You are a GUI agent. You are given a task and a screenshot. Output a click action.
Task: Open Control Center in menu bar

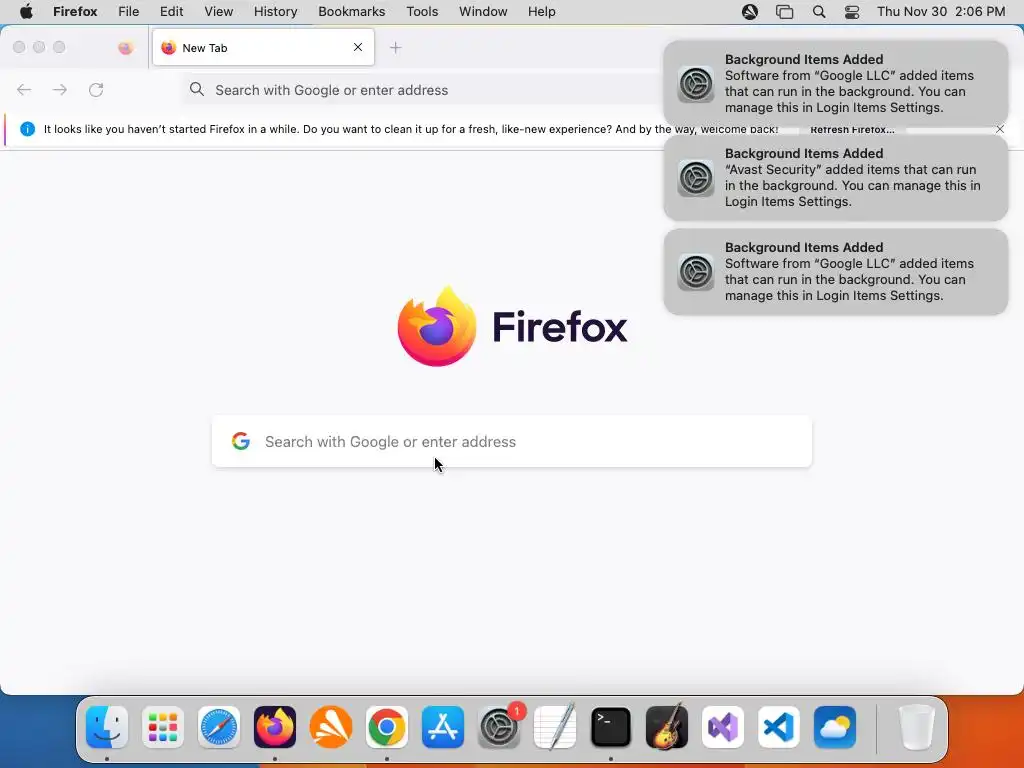pos(852,11)
